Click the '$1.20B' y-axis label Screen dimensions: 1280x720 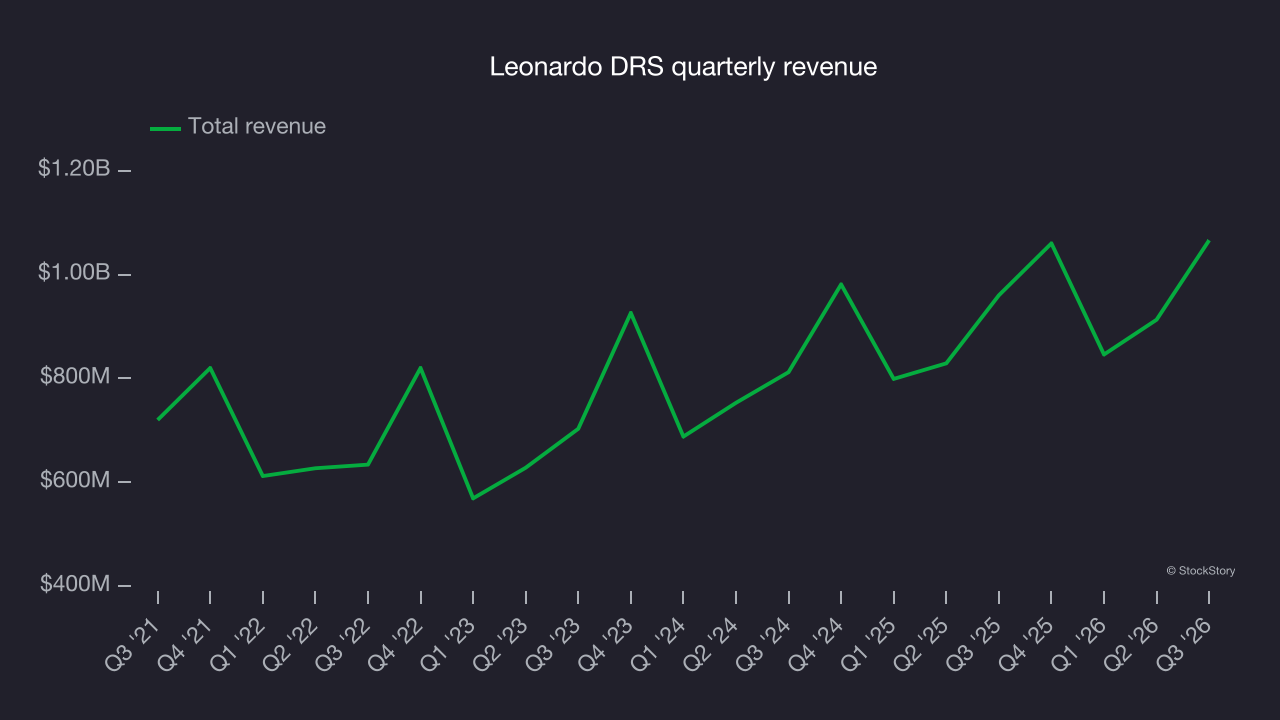(x=74, y=169)
